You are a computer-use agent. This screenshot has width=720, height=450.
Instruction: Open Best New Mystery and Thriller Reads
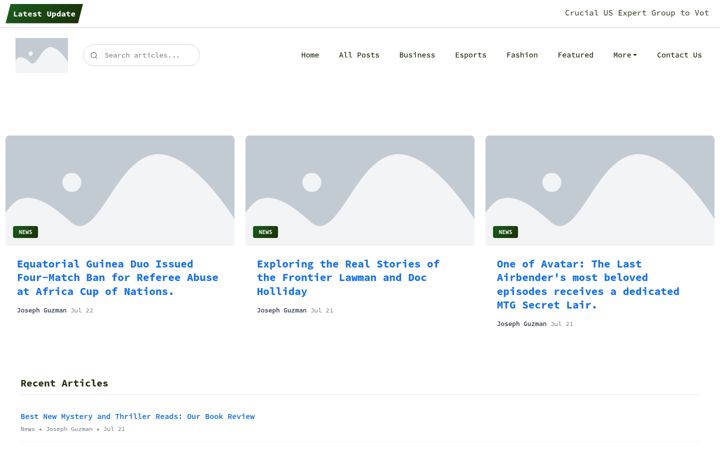pos(137,416)
